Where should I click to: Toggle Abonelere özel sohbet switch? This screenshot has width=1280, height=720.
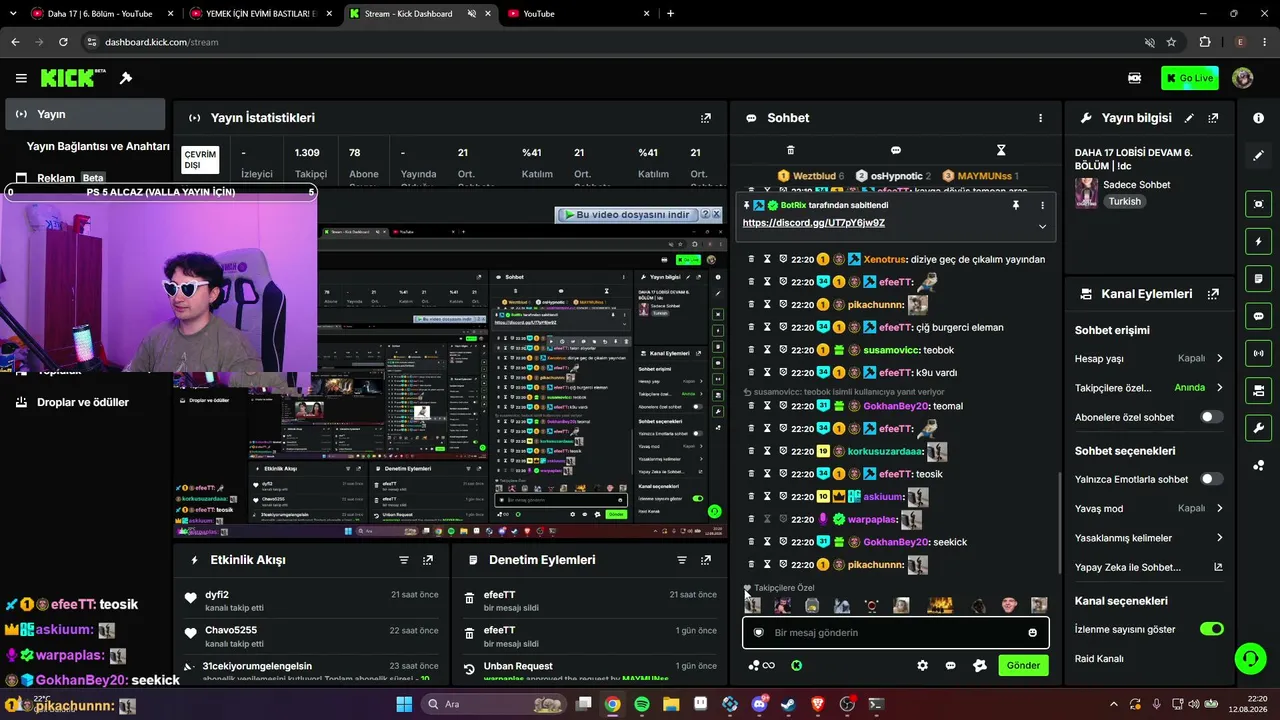click(x=1211, y=417)
